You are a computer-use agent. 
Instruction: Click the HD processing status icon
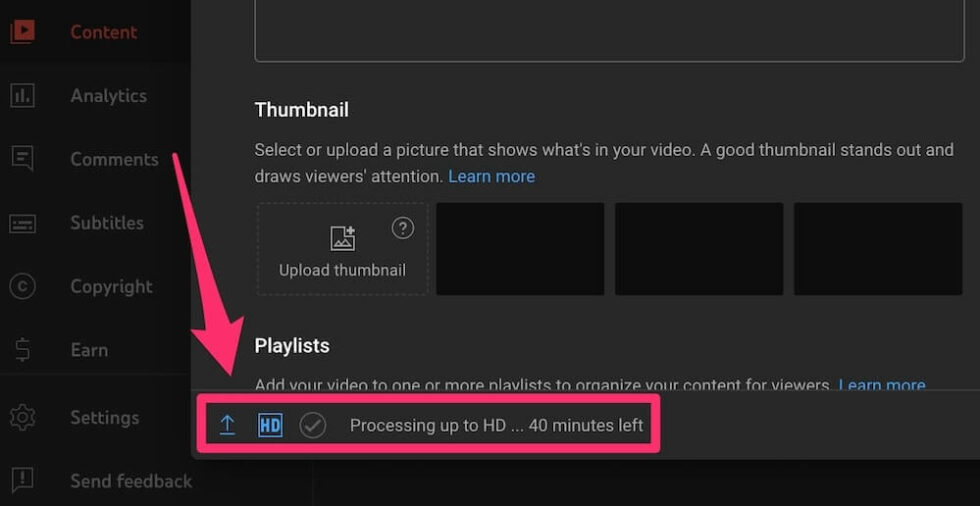point(270,425)
